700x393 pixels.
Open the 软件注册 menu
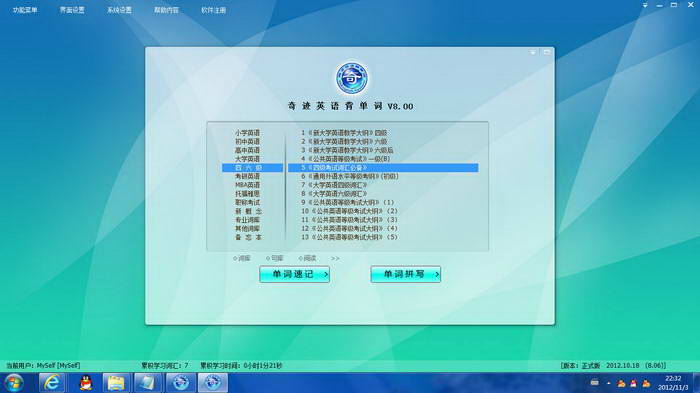213,10
